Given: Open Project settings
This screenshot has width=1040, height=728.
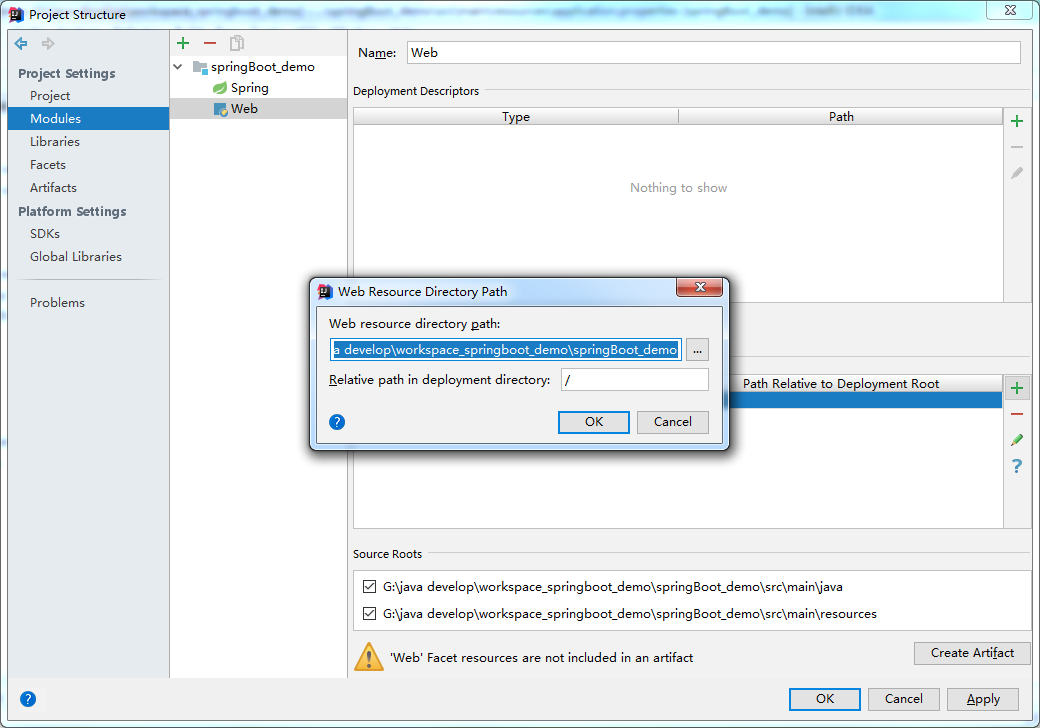Looking at the screenshot, I should point(50,95).
